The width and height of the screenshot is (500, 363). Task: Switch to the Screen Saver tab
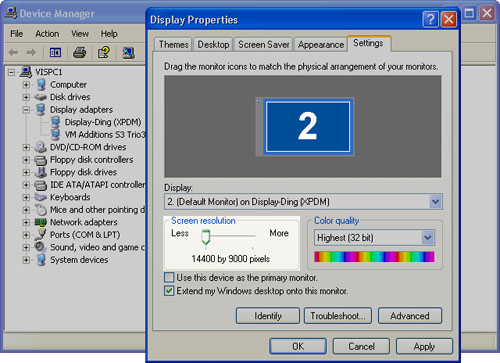(x=264, y=44)
